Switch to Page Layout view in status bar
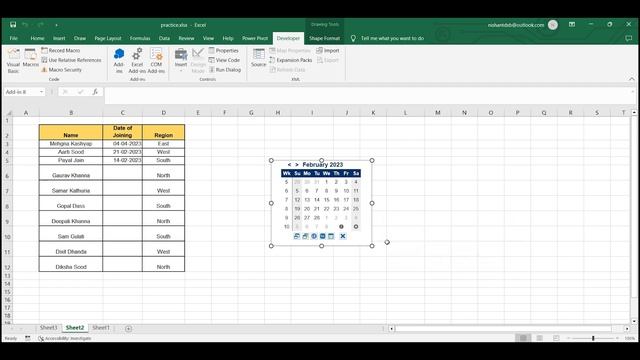The height and width of the screenshot is (360, 640). pyautogui.click(x=540, y=338)
